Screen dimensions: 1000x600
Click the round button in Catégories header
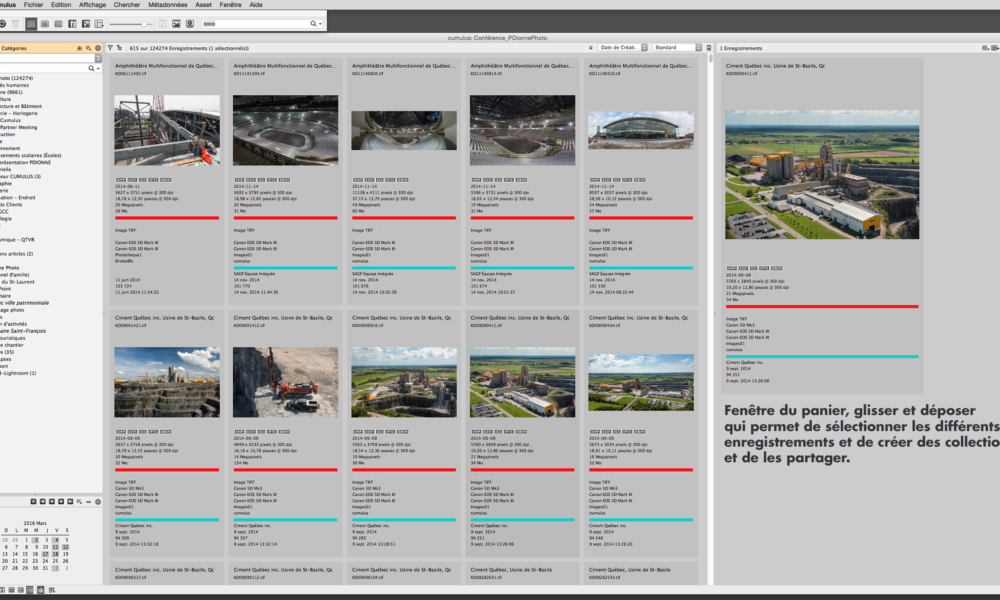coord(98,48)
